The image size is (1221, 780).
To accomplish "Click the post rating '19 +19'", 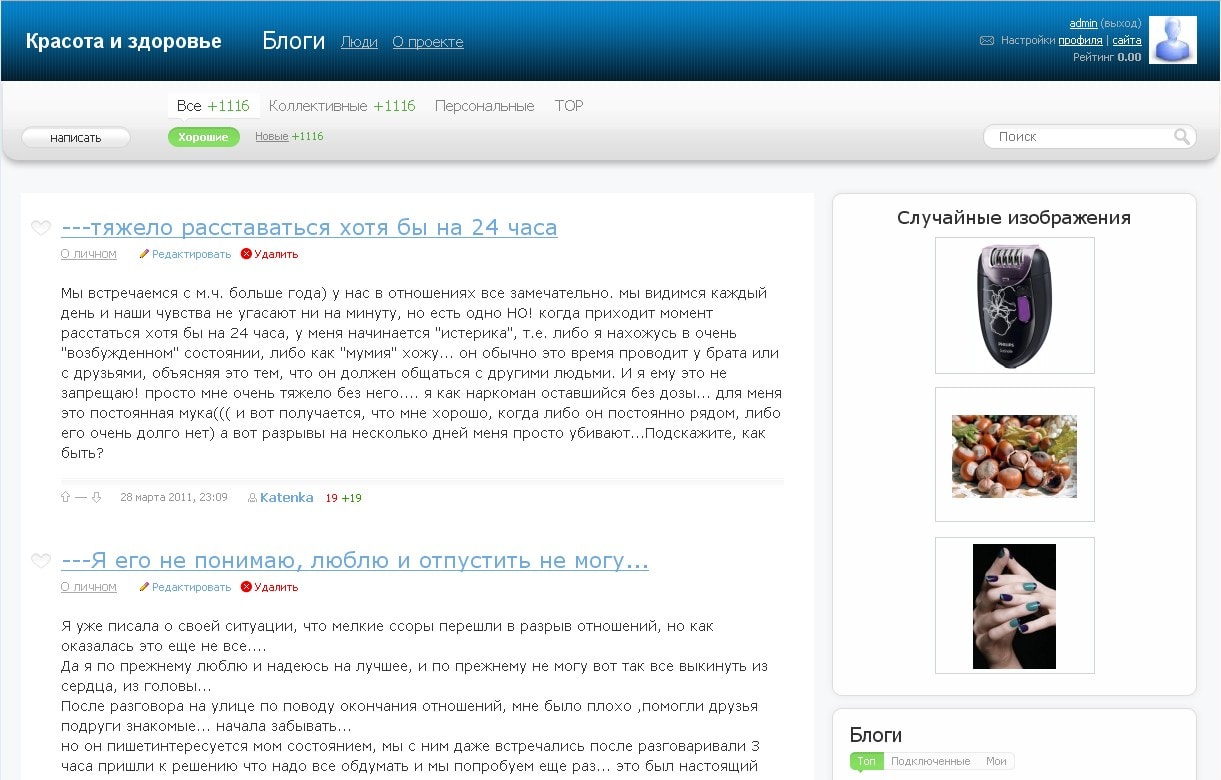I will (343, 498).
